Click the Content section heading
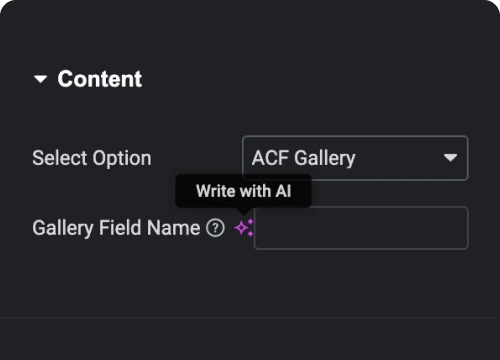Viewport: 500px width, 360px height. (100, 79)
